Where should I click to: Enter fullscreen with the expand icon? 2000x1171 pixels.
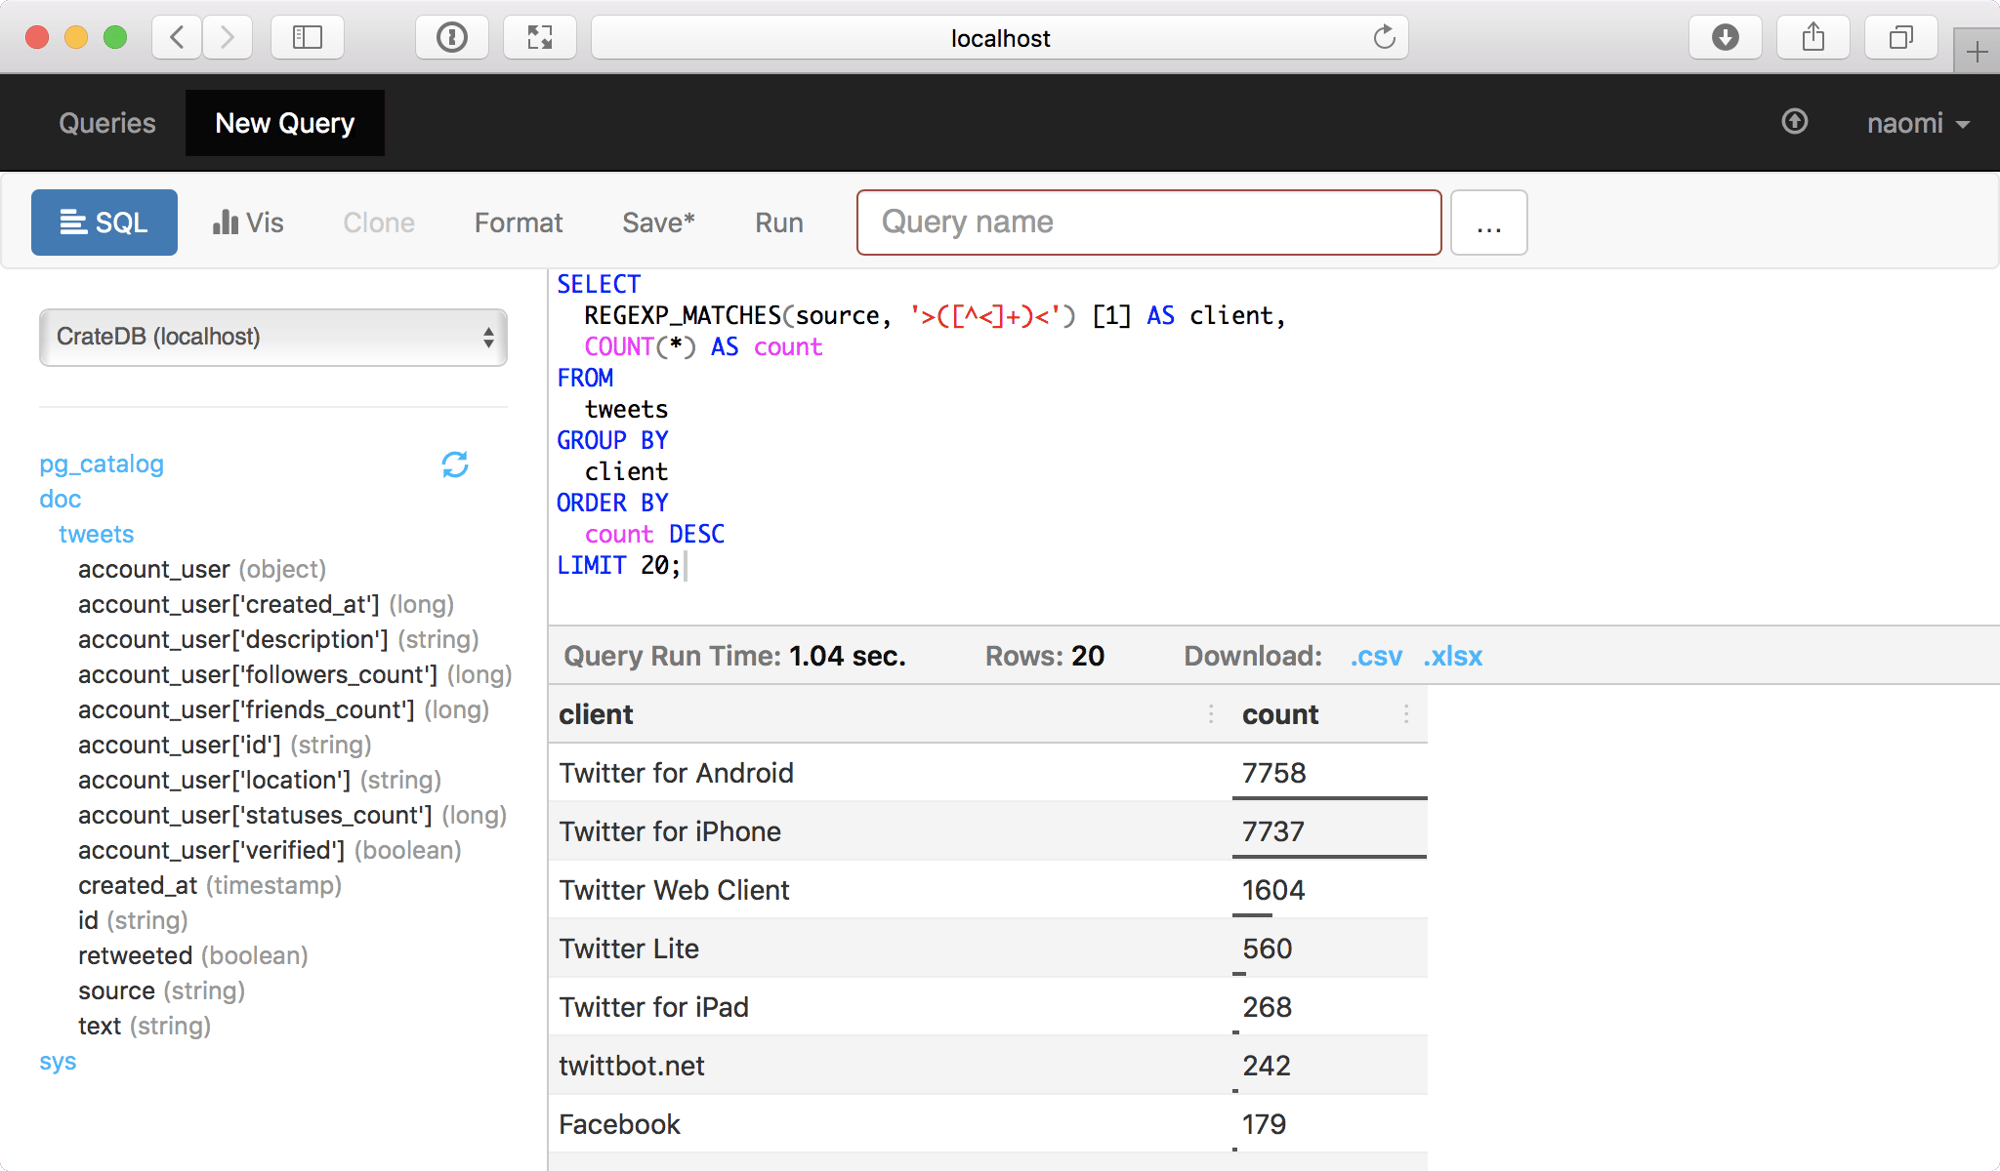540,37
